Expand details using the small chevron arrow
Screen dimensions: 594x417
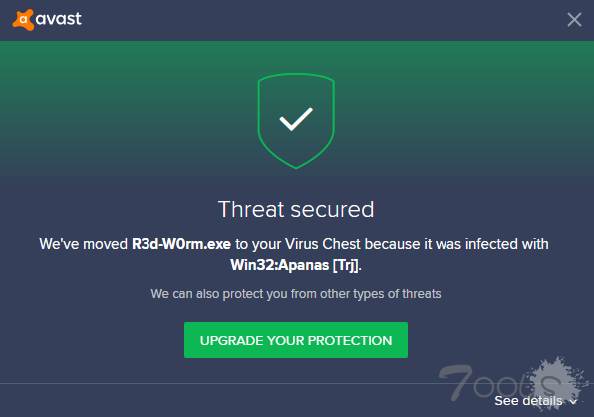(x=573, y=402)
